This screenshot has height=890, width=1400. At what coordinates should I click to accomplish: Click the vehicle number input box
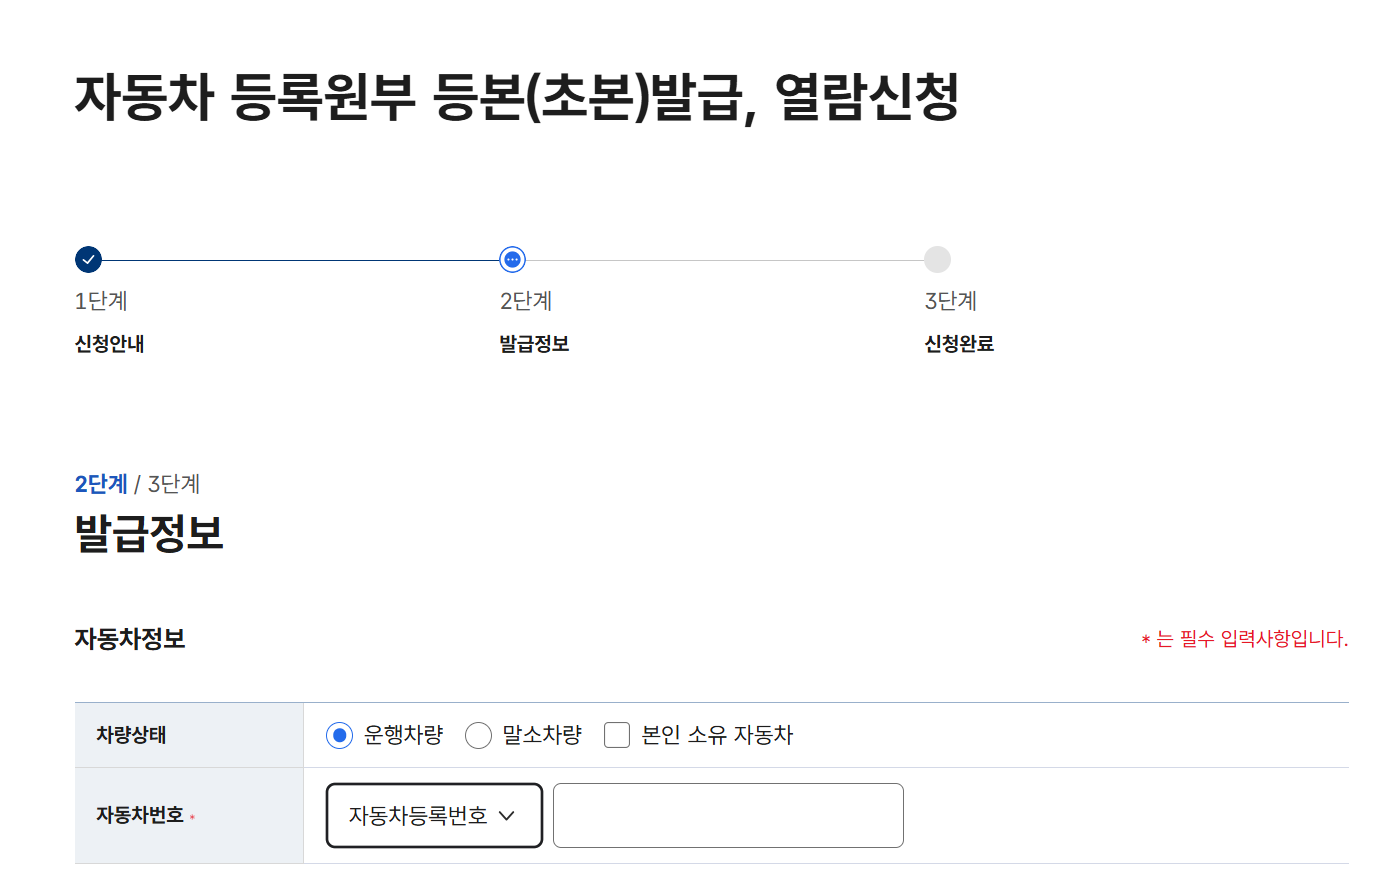click(728, 815)
